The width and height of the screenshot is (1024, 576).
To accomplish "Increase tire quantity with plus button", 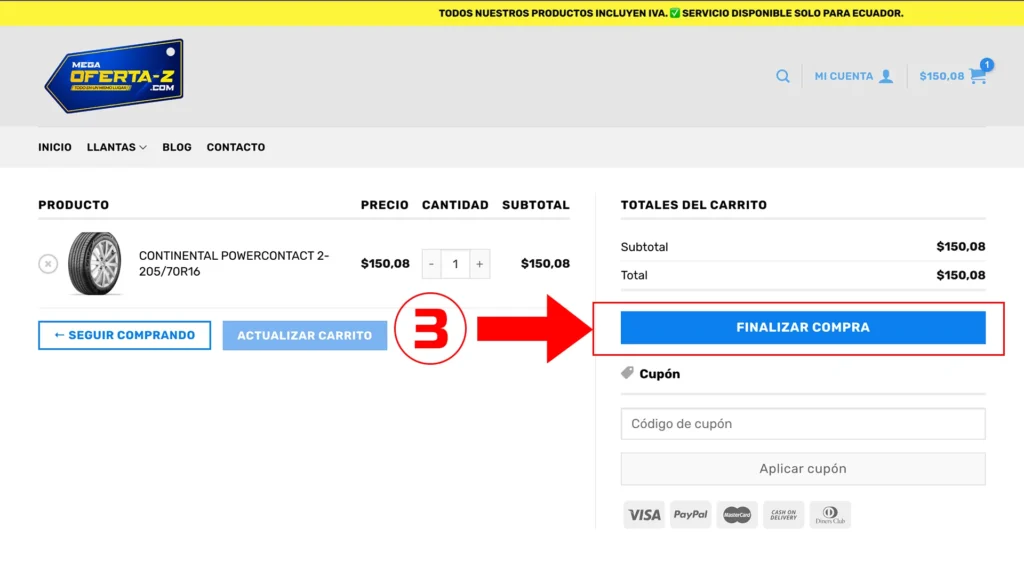I will tap(480, 264).
